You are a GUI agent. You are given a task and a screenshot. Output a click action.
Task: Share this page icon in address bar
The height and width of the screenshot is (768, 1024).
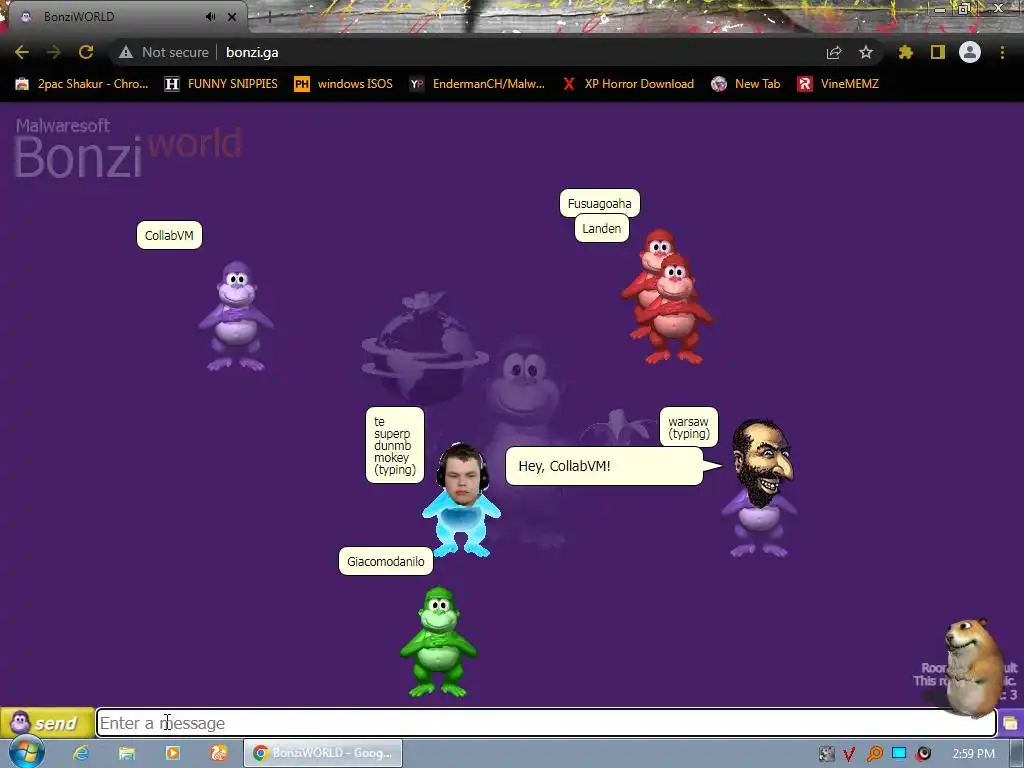click(x=834, y=52)
